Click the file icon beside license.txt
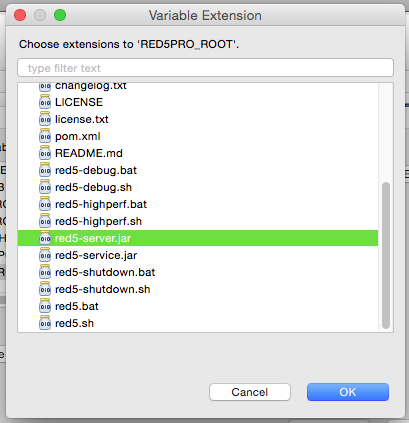Screen dimensions: 409x423 (x=45, y=119)
